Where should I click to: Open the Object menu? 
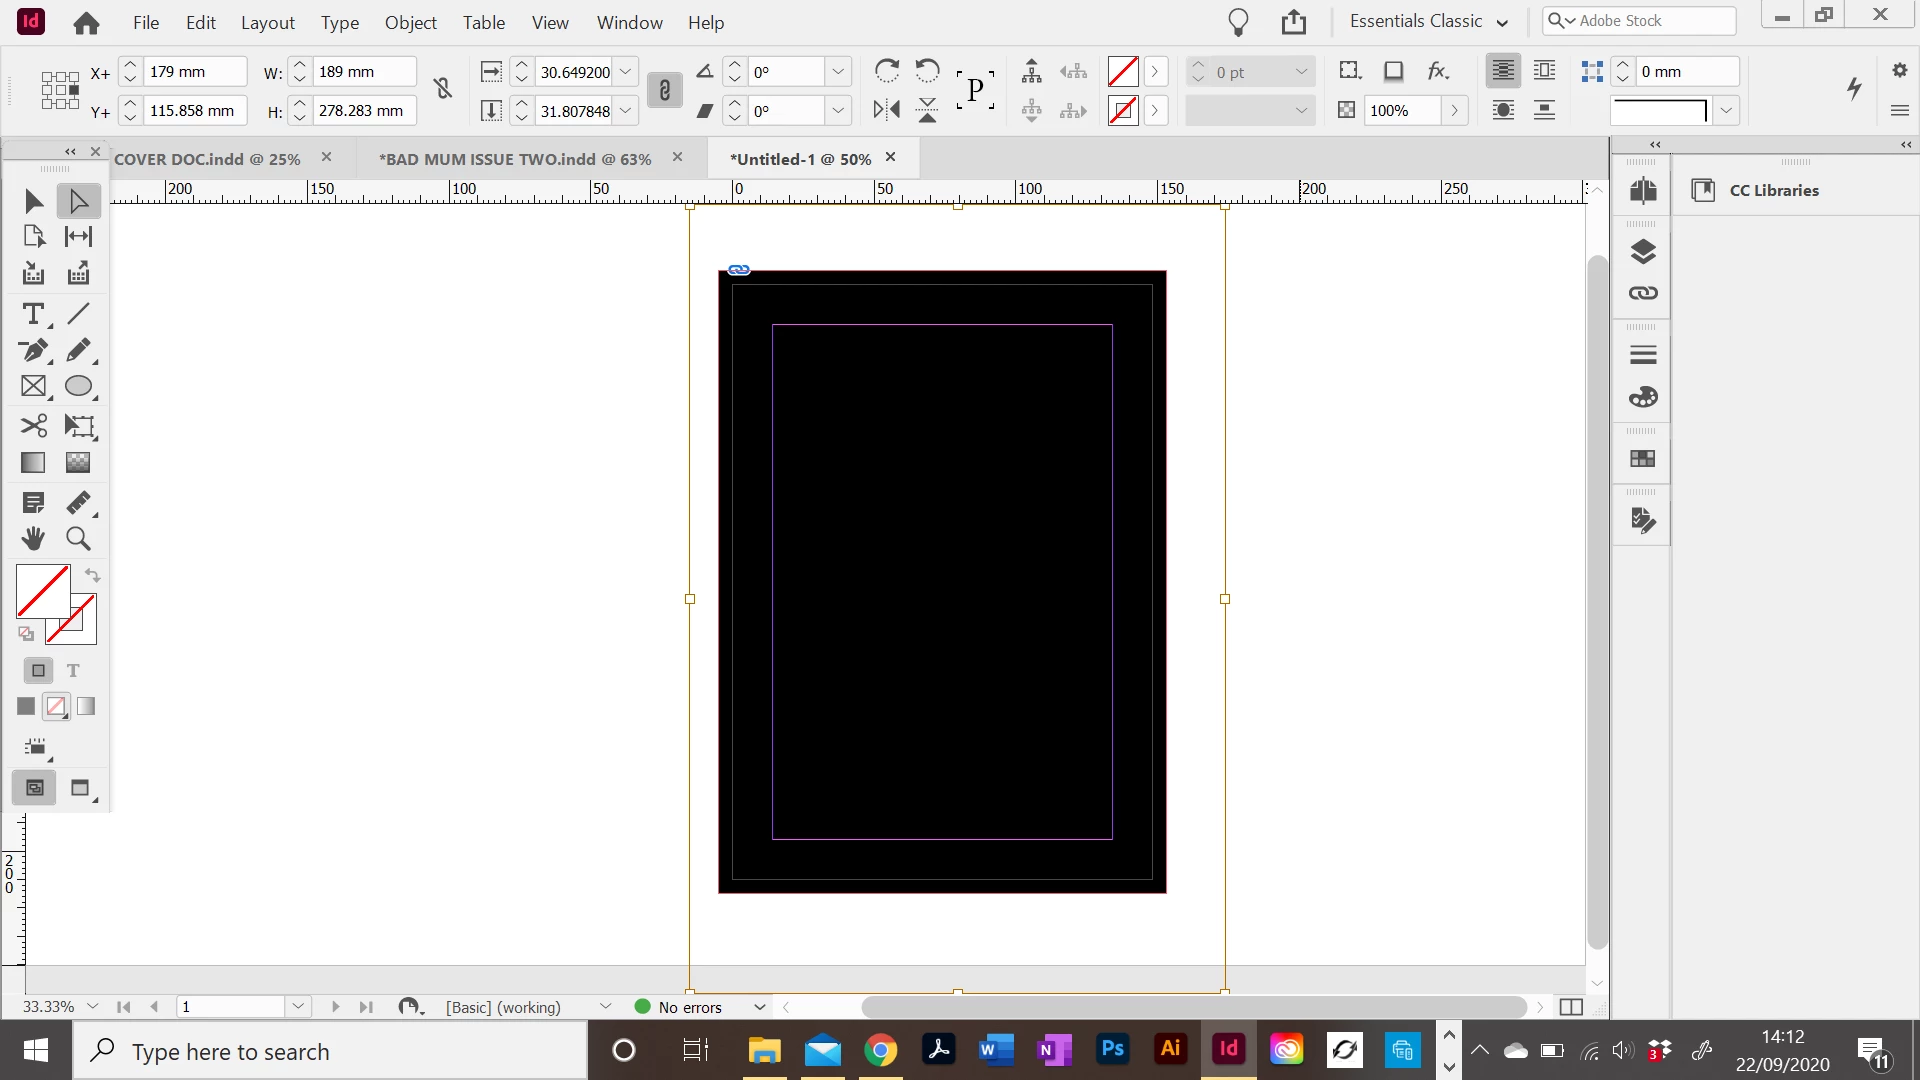(x=410, y=22)
